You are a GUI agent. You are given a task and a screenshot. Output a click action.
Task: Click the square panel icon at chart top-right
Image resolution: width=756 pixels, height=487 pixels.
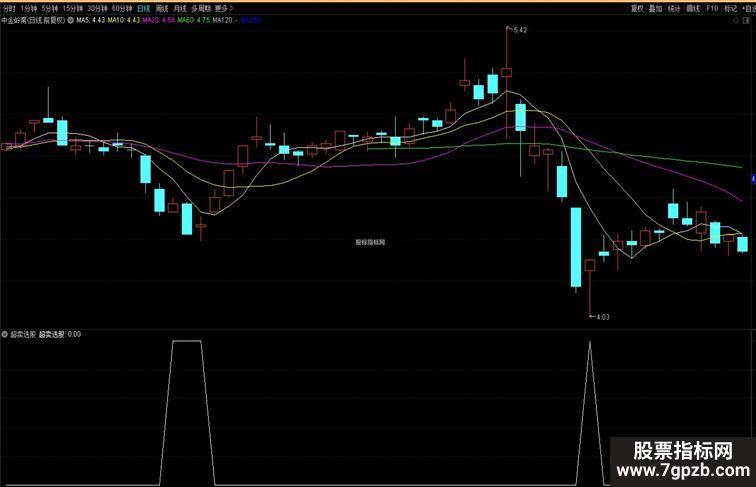747,21
